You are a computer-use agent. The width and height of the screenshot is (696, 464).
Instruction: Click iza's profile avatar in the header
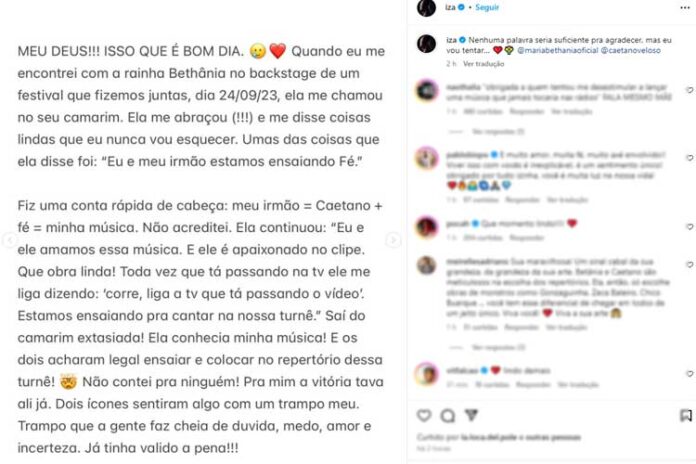(426, 8)
